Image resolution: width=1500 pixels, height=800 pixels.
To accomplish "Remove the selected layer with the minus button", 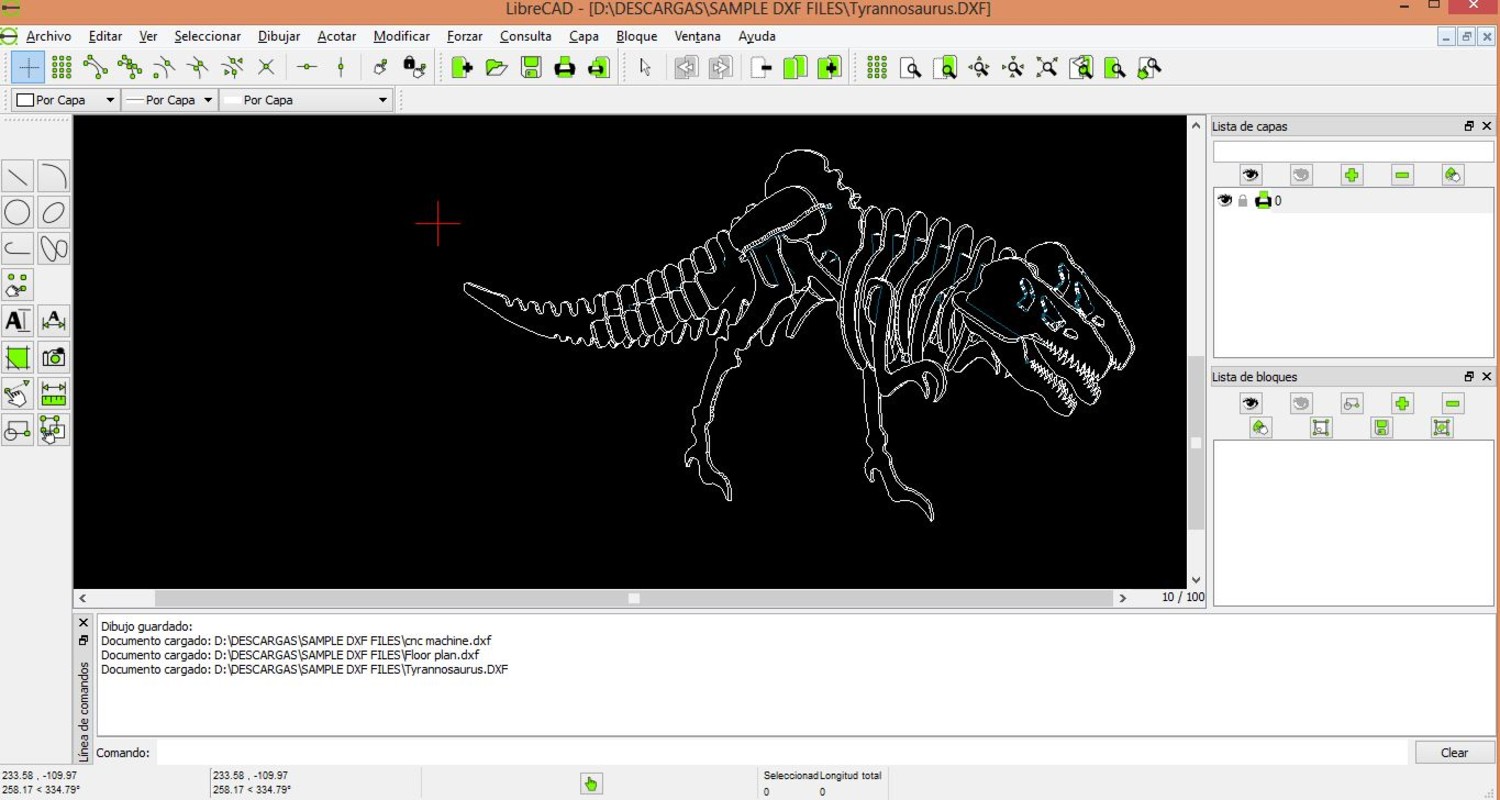I will [x=1402, y=174].
